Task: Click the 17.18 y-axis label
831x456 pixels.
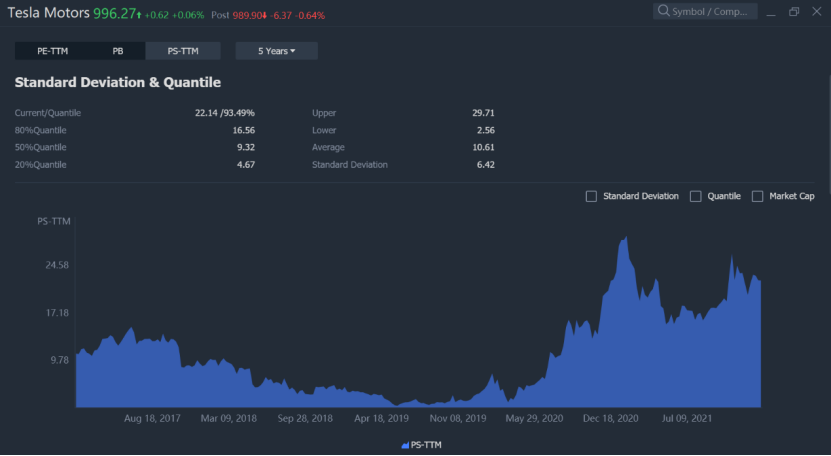Action: pyautogui.click(x=57, y=313)
